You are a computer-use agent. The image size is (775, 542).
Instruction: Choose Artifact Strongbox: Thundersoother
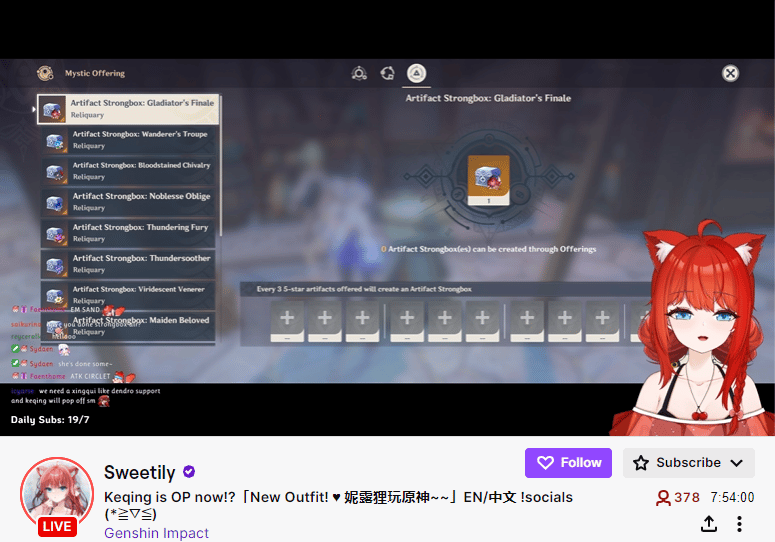[x=128, y=264]
